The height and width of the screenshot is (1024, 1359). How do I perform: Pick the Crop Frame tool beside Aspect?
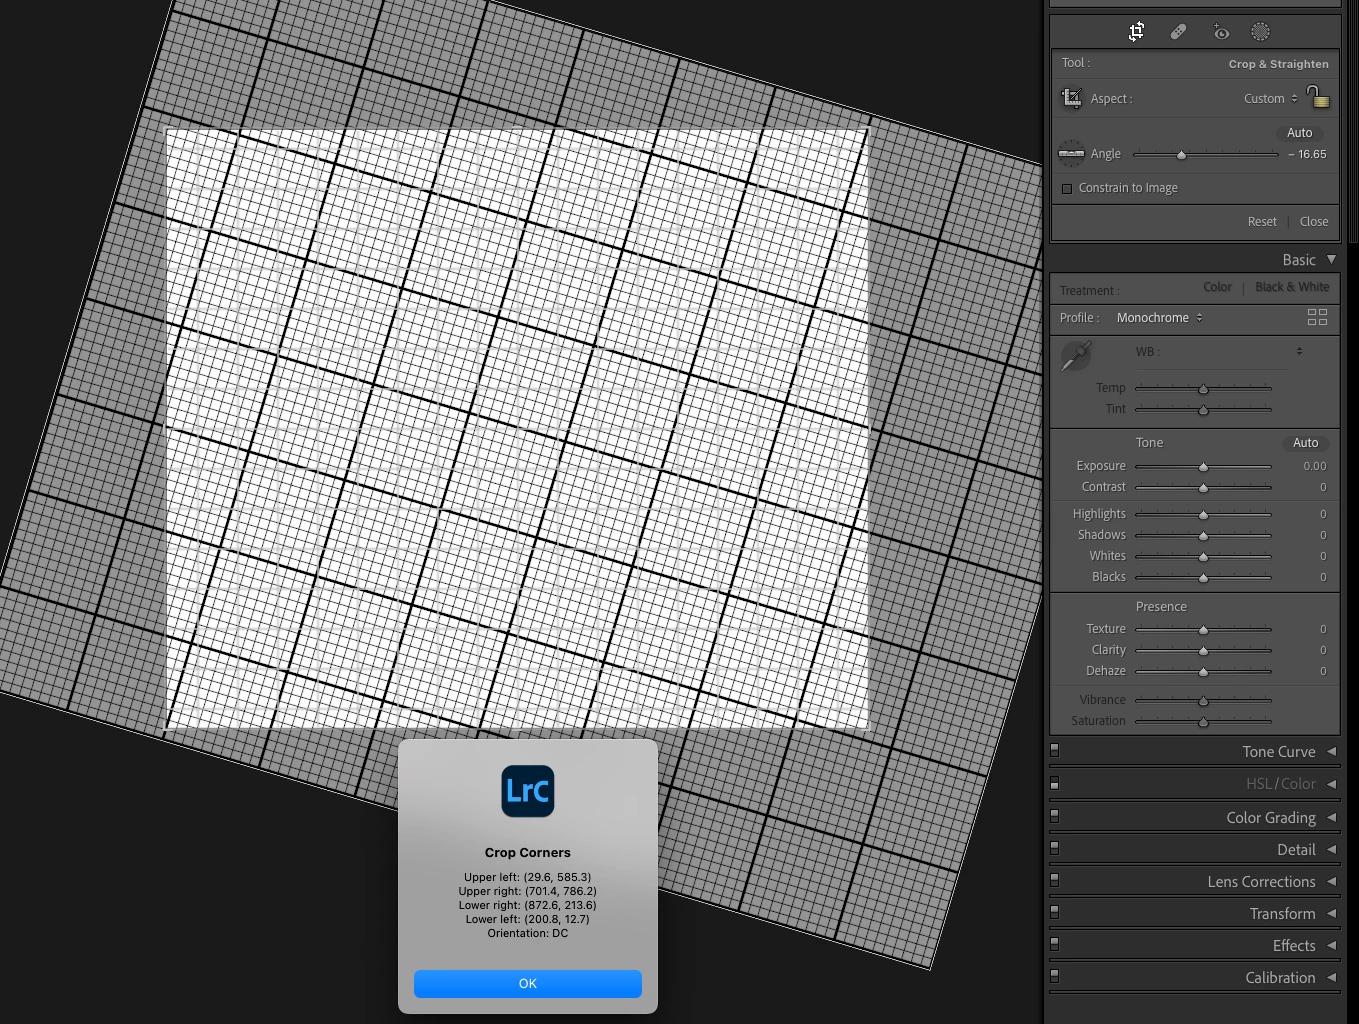tap(1072, 98)
